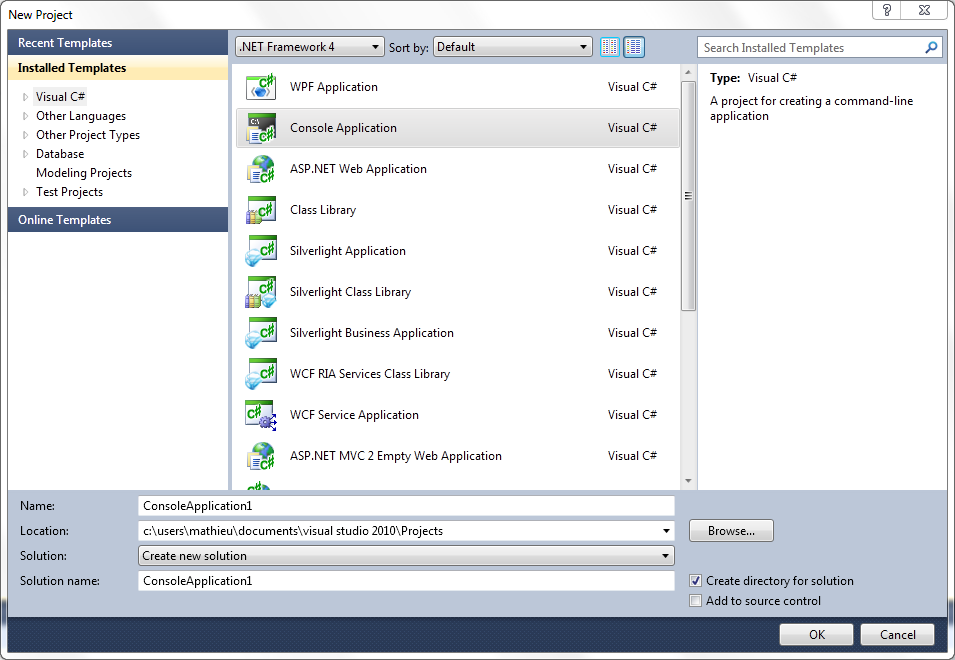The image size is (955, 660).
Task: Click inside the Name input field
Action: [400, 505]
